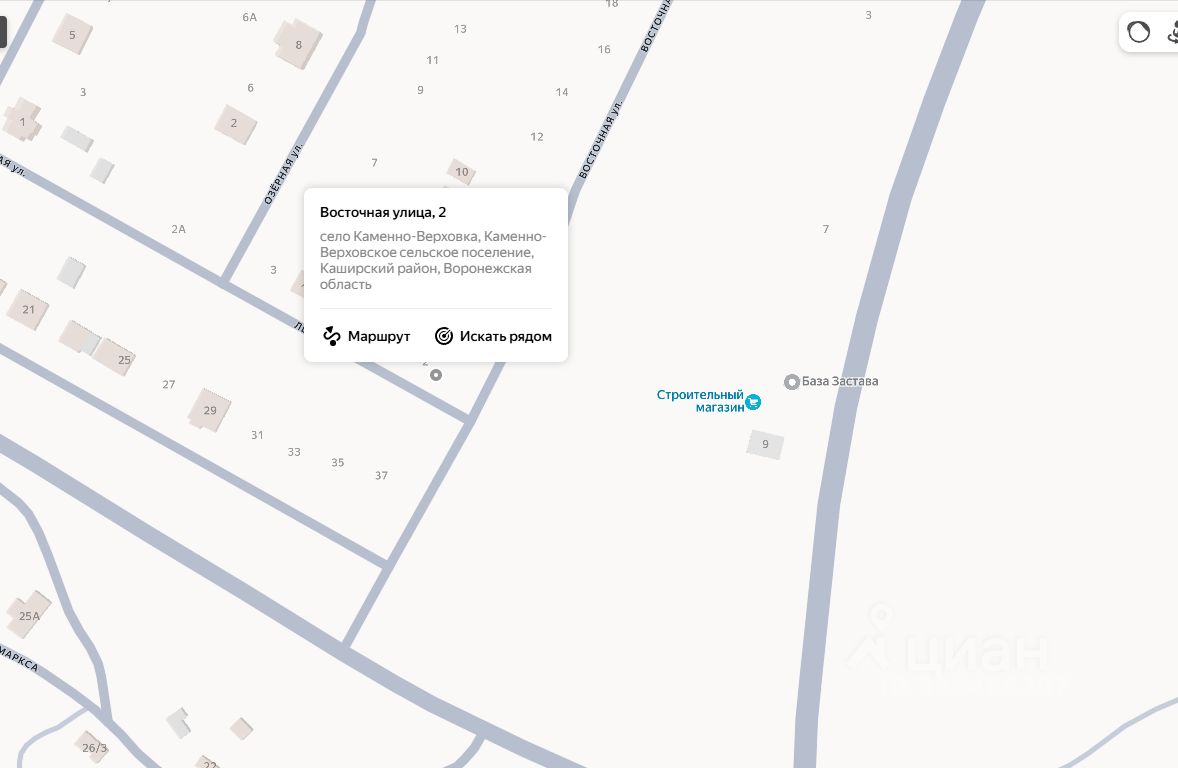1178x768 pixels.
Task: Click house number 31 label
Action: point(258,434)
